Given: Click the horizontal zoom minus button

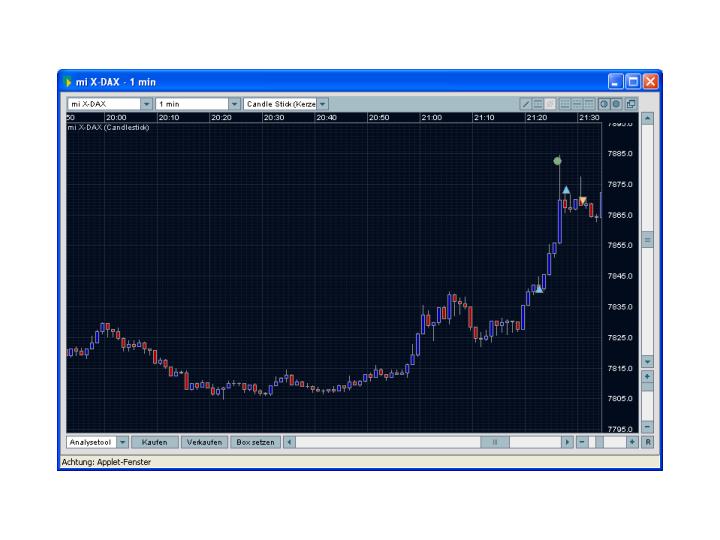Looking at the screenshot, I should [x=582, y=442].
